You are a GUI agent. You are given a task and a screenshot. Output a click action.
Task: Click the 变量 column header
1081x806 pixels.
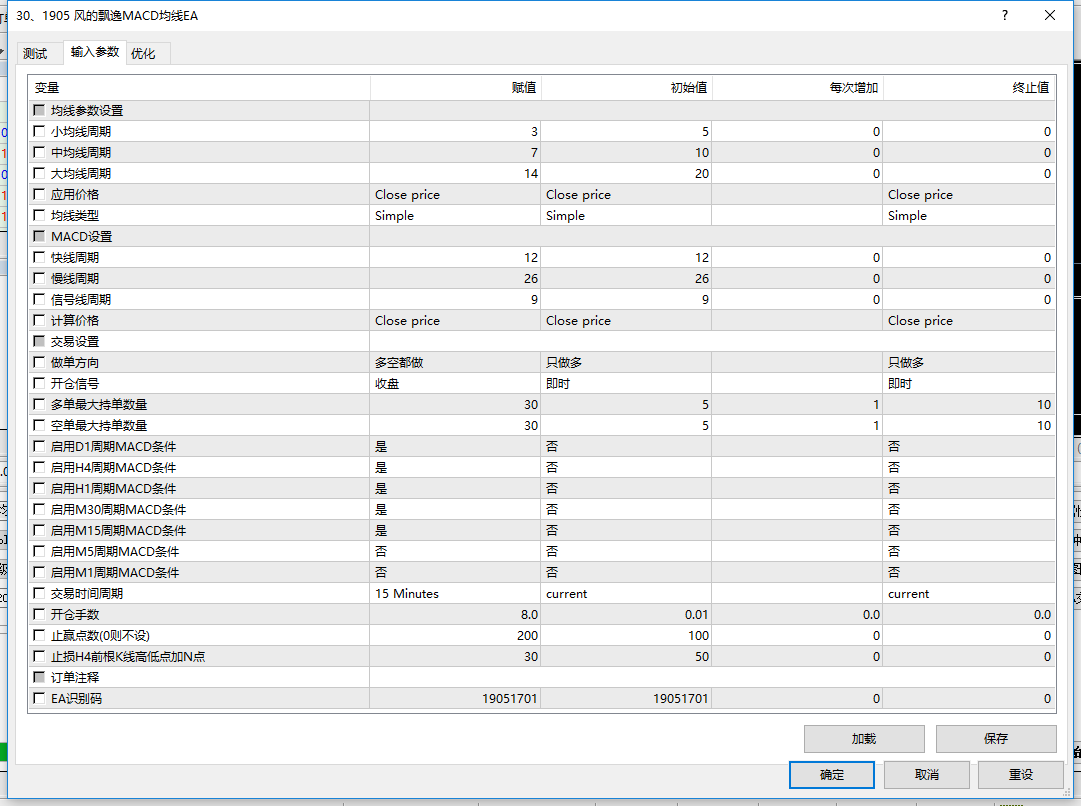pos(199,88)
